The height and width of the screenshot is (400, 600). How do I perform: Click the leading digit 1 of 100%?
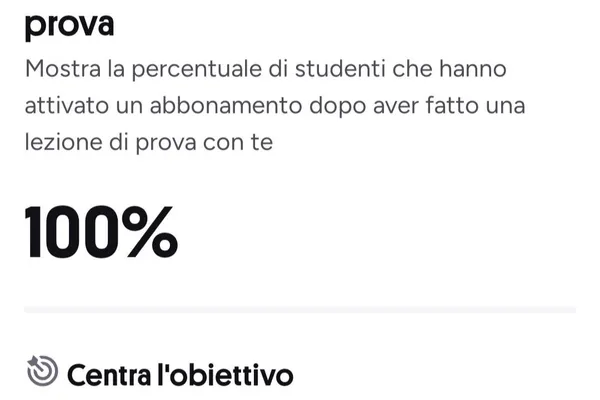[32, 232]
